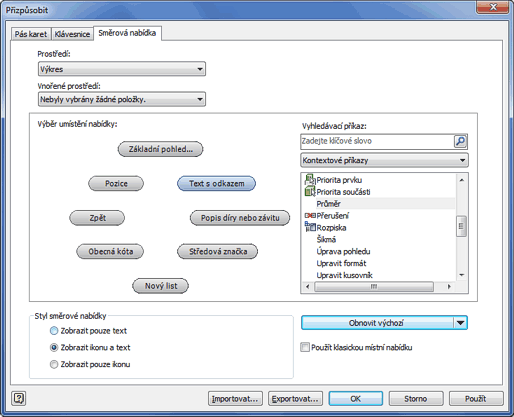Choose Zobrazit pouze ikonu option
Image resolution: width=514 pixels, height=417 pixels.
[54, 364]
